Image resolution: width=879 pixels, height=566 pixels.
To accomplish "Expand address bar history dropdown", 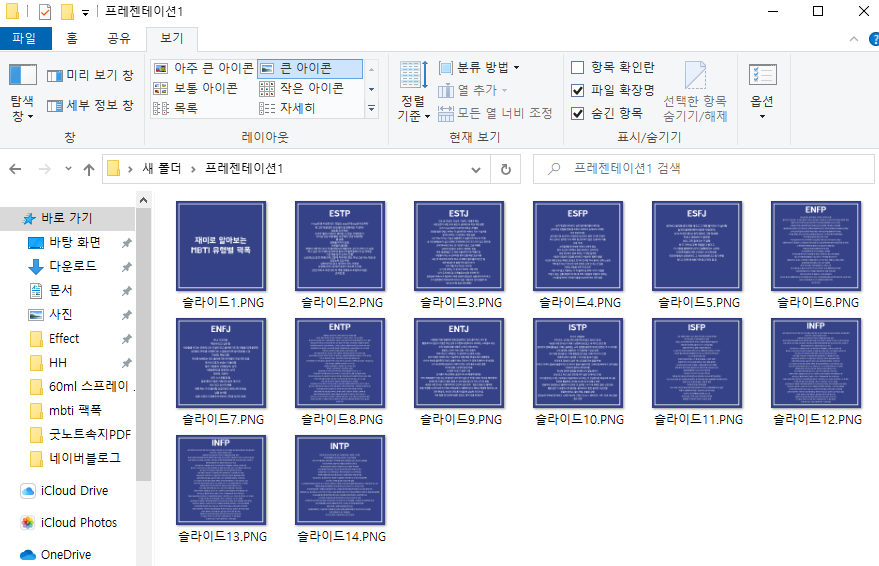I will coord(476,169).
